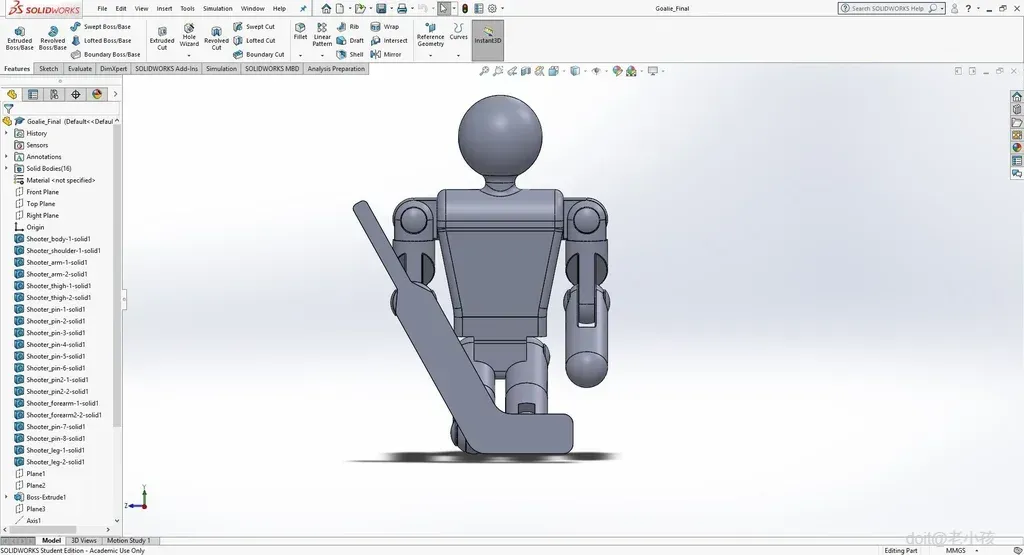
Task: Select the Shell feature tool
Action: [x=350, y=54]
